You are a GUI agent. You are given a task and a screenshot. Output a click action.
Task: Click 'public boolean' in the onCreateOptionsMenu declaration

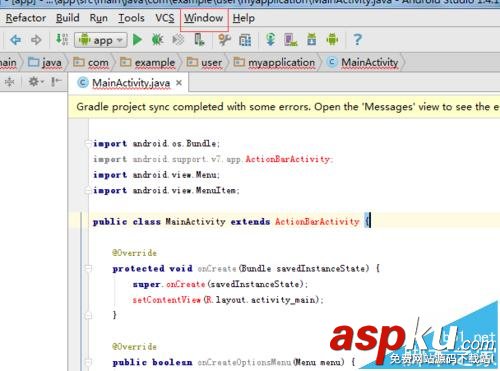click(152, 362)
